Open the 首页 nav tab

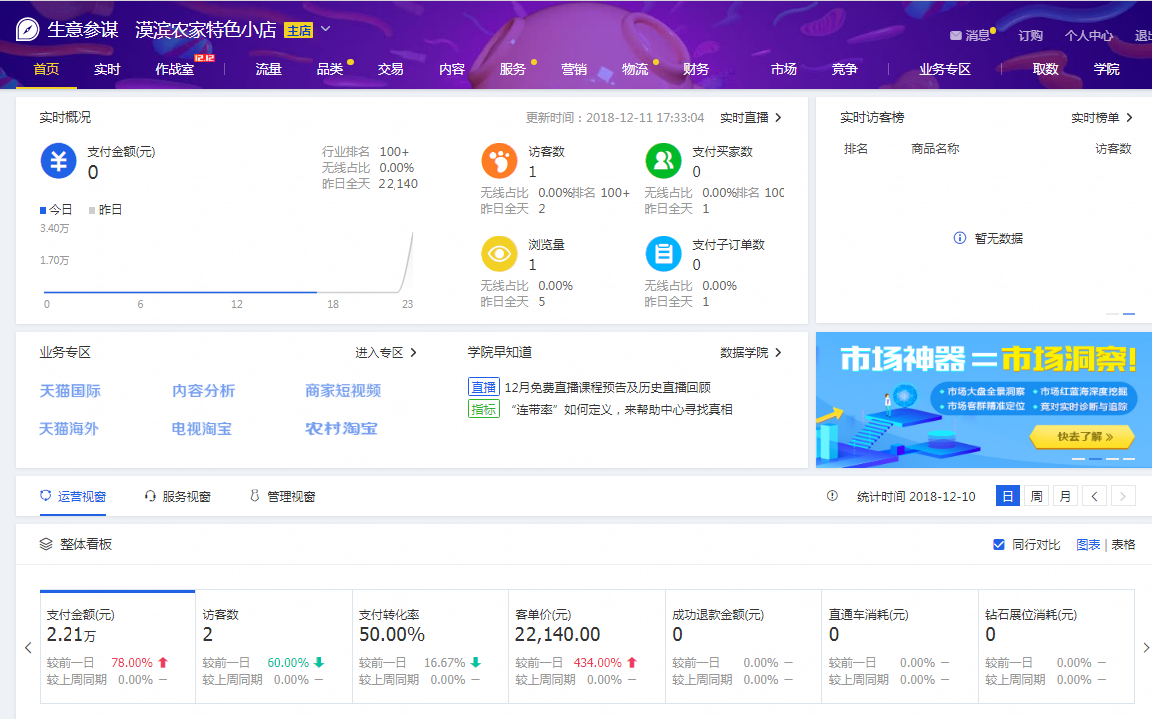click(46, 69)
